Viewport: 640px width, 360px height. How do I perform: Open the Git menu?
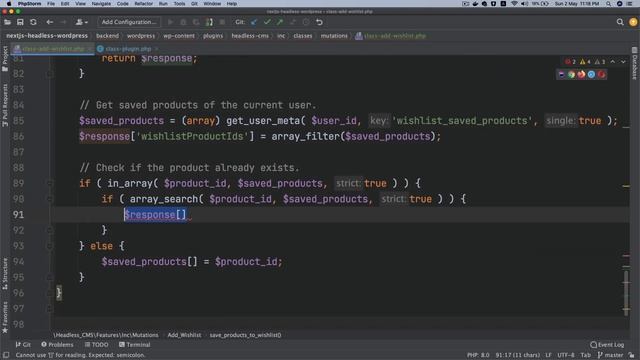[x=194, y=4]
